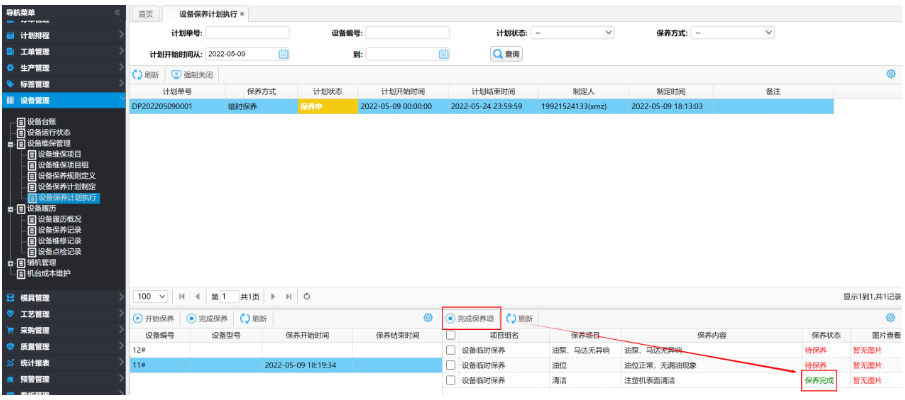Check the 油泵、马达无异响 row checkbox
Image resolution: width=905 pixels, height=400 pixels.
tap(451, 351)
